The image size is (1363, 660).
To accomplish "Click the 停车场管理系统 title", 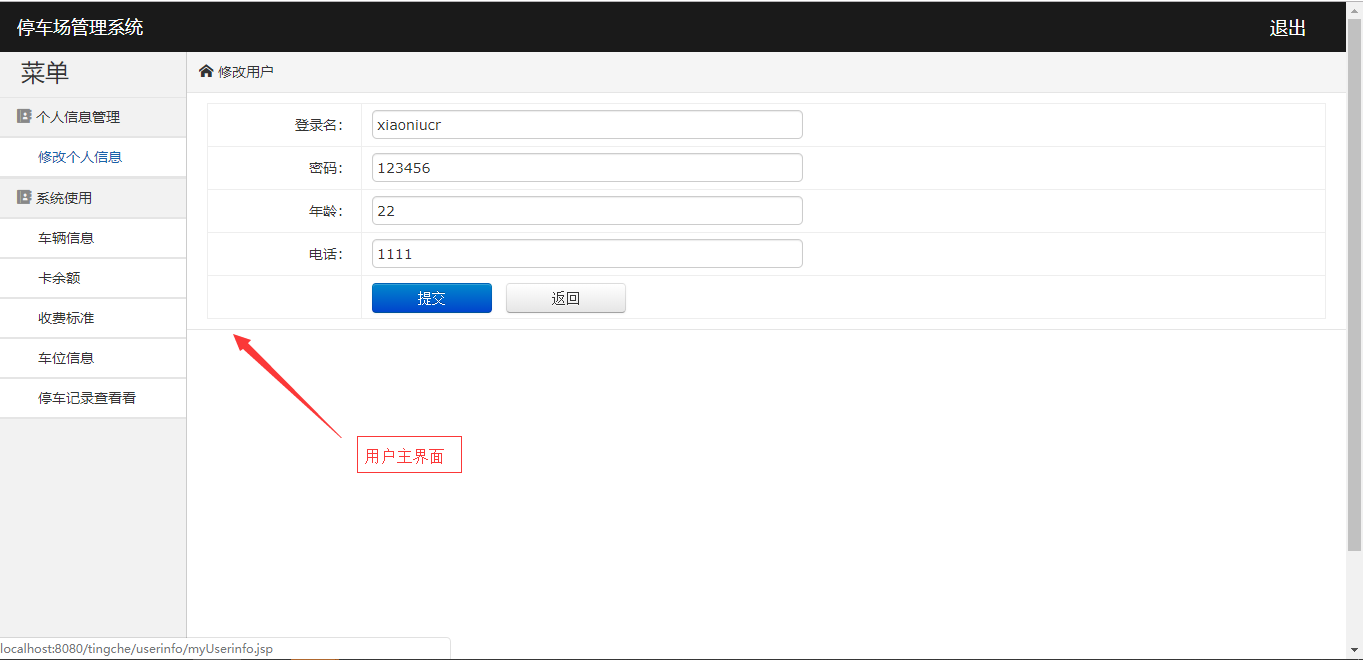I will click(80, 27).
